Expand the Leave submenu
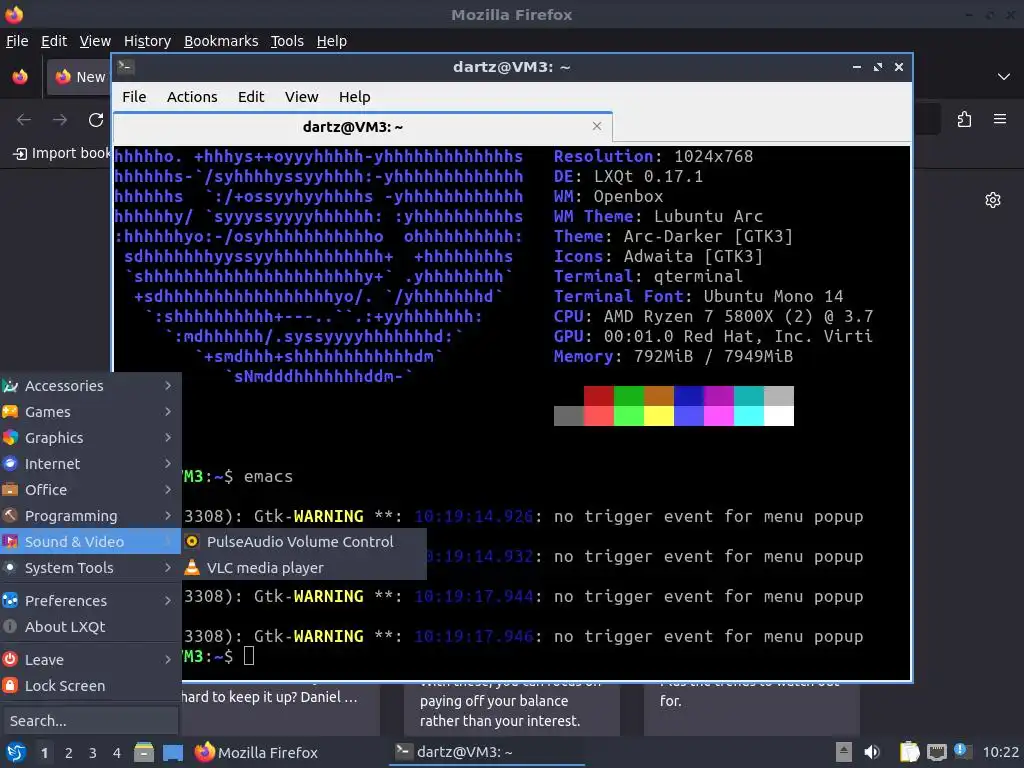1024x768 pixels. pyautogui.click(x=91, y=660)
